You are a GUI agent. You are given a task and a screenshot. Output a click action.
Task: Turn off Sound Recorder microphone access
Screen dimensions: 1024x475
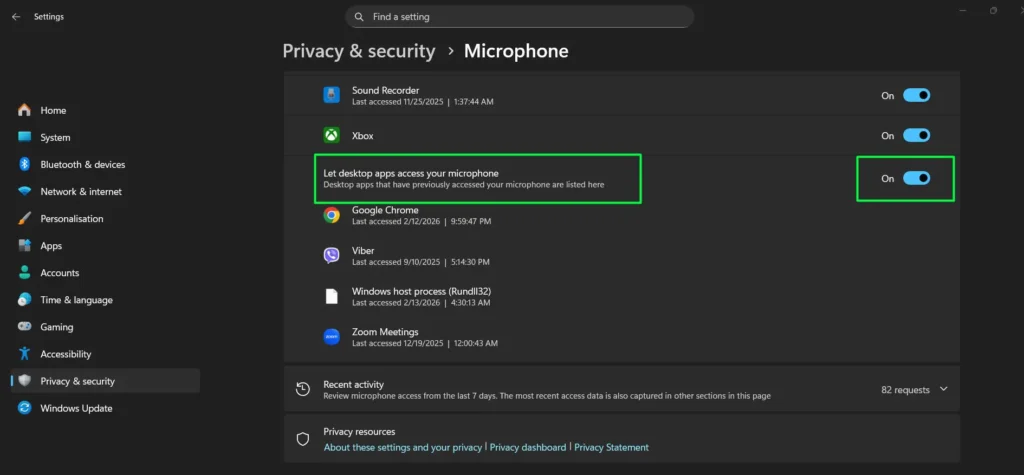[916, 95]
